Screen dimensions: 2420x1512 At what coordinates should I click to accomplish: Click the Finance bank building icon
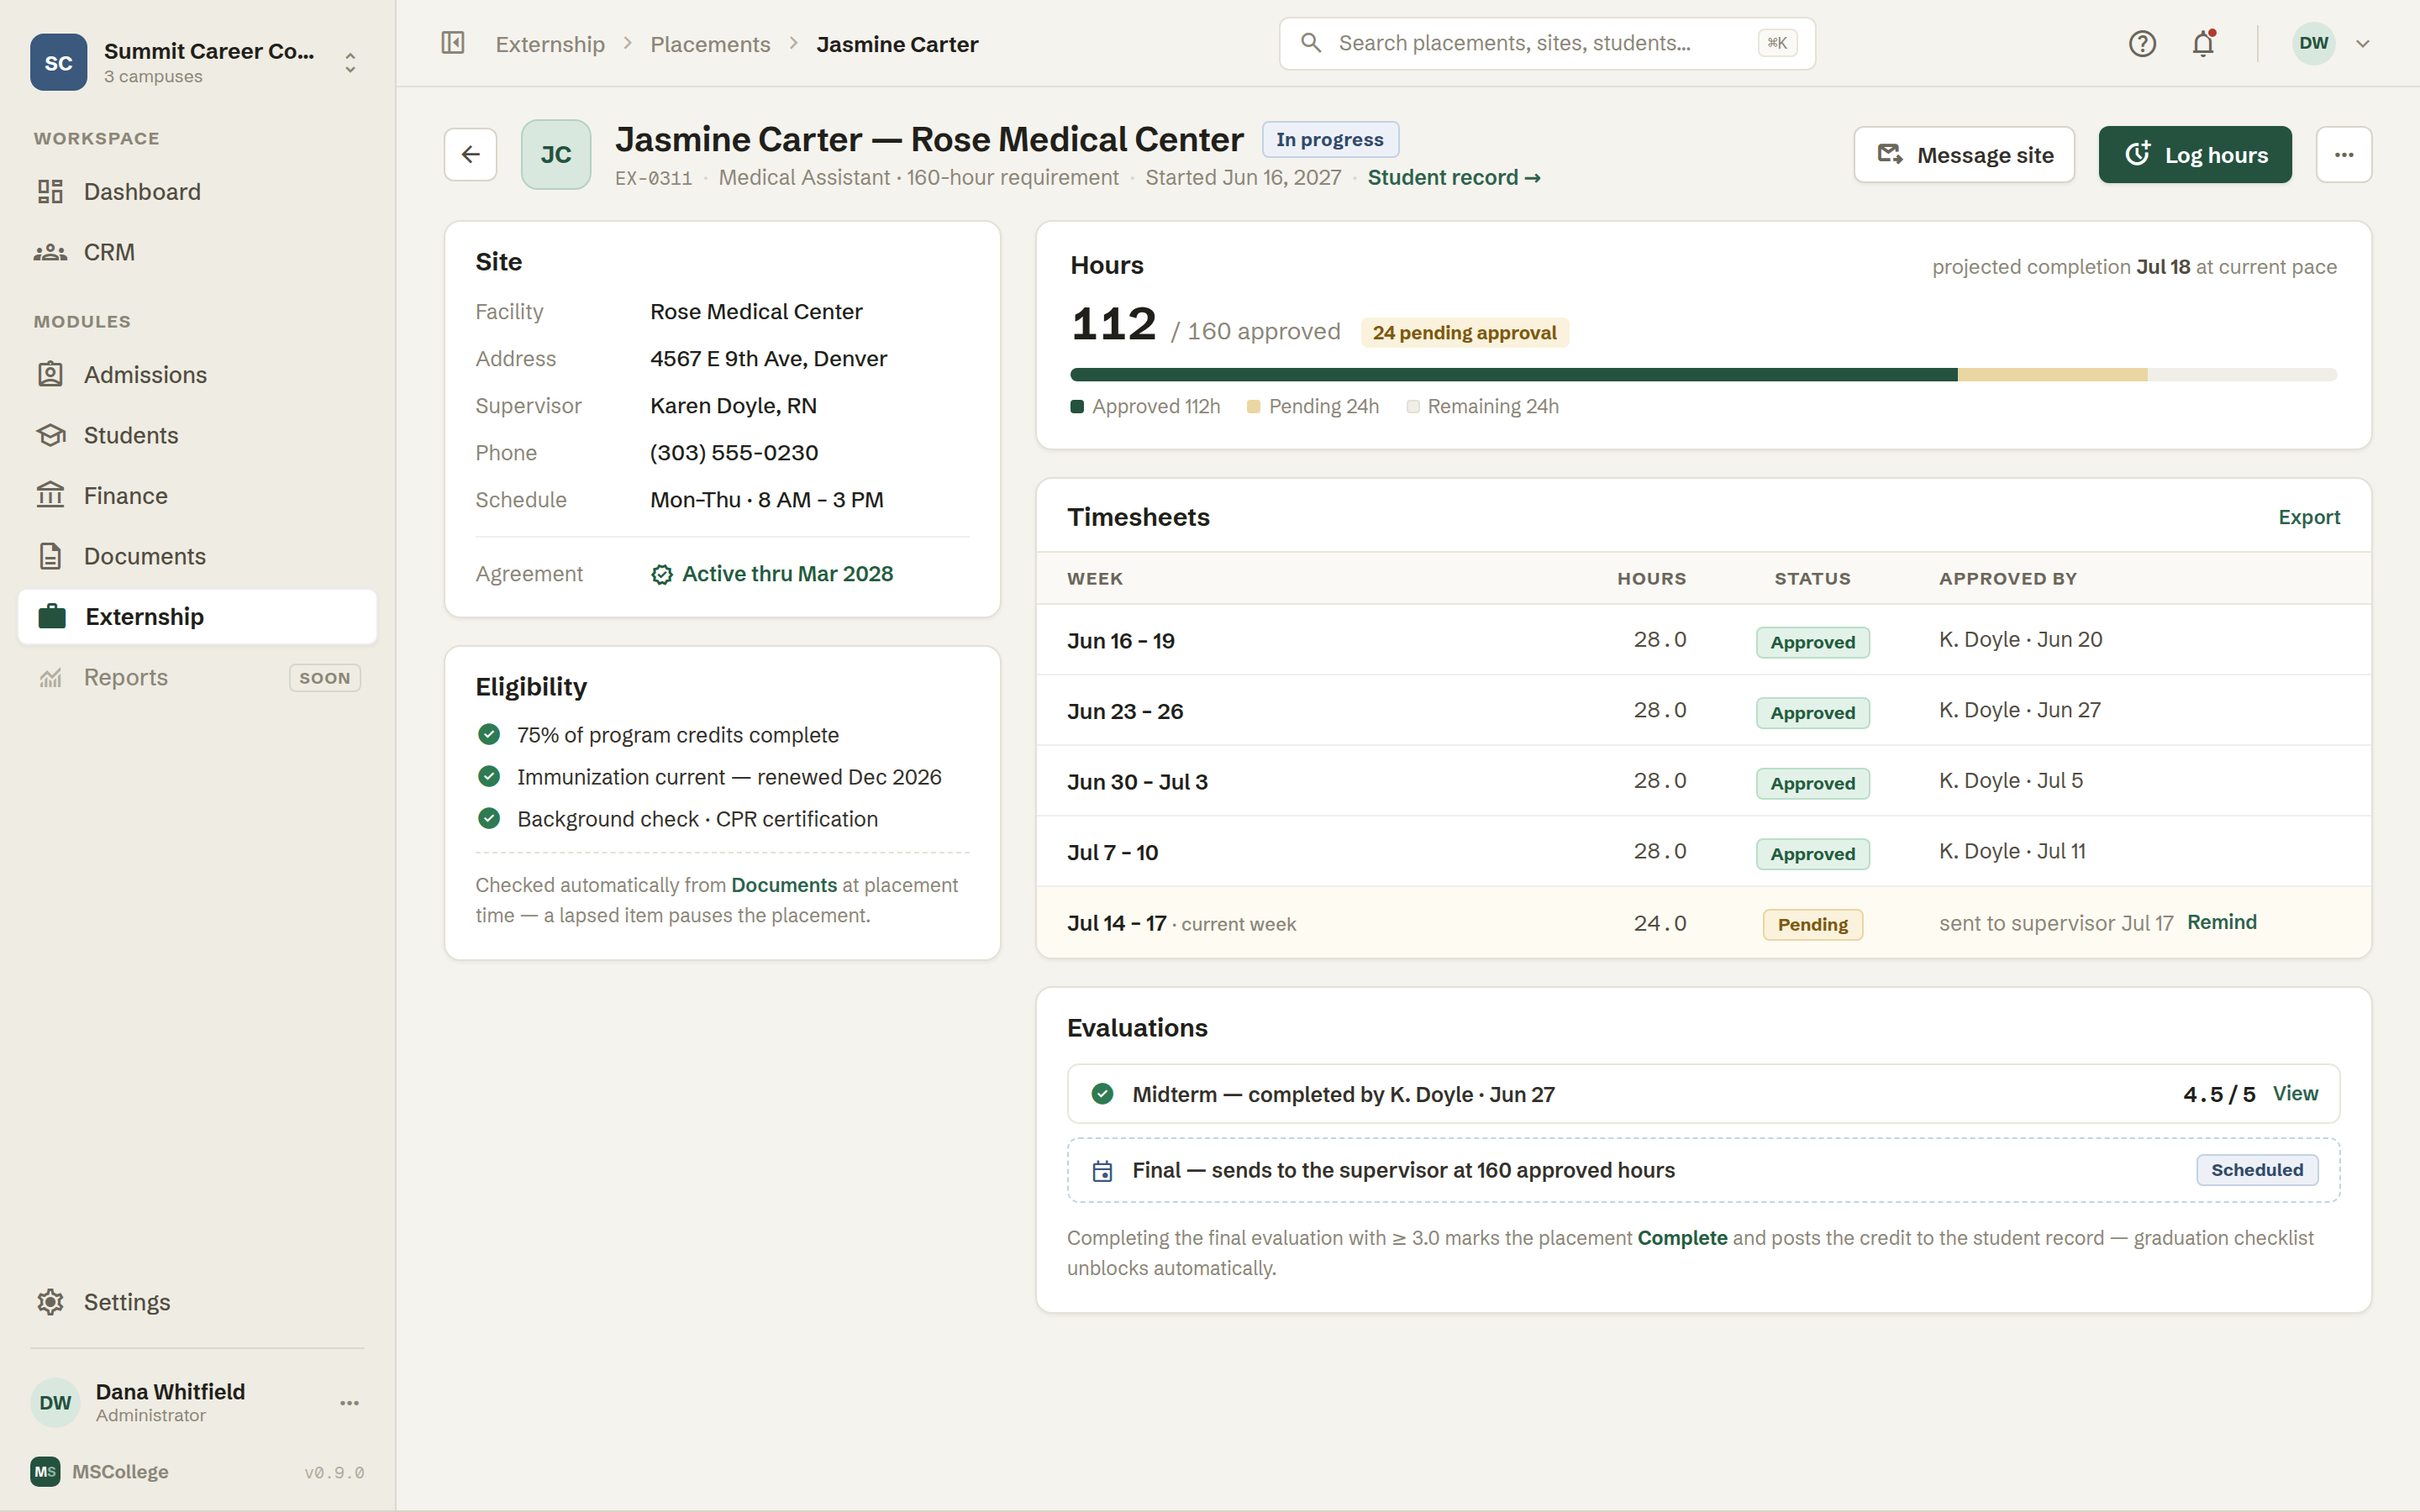click(50, 495)
